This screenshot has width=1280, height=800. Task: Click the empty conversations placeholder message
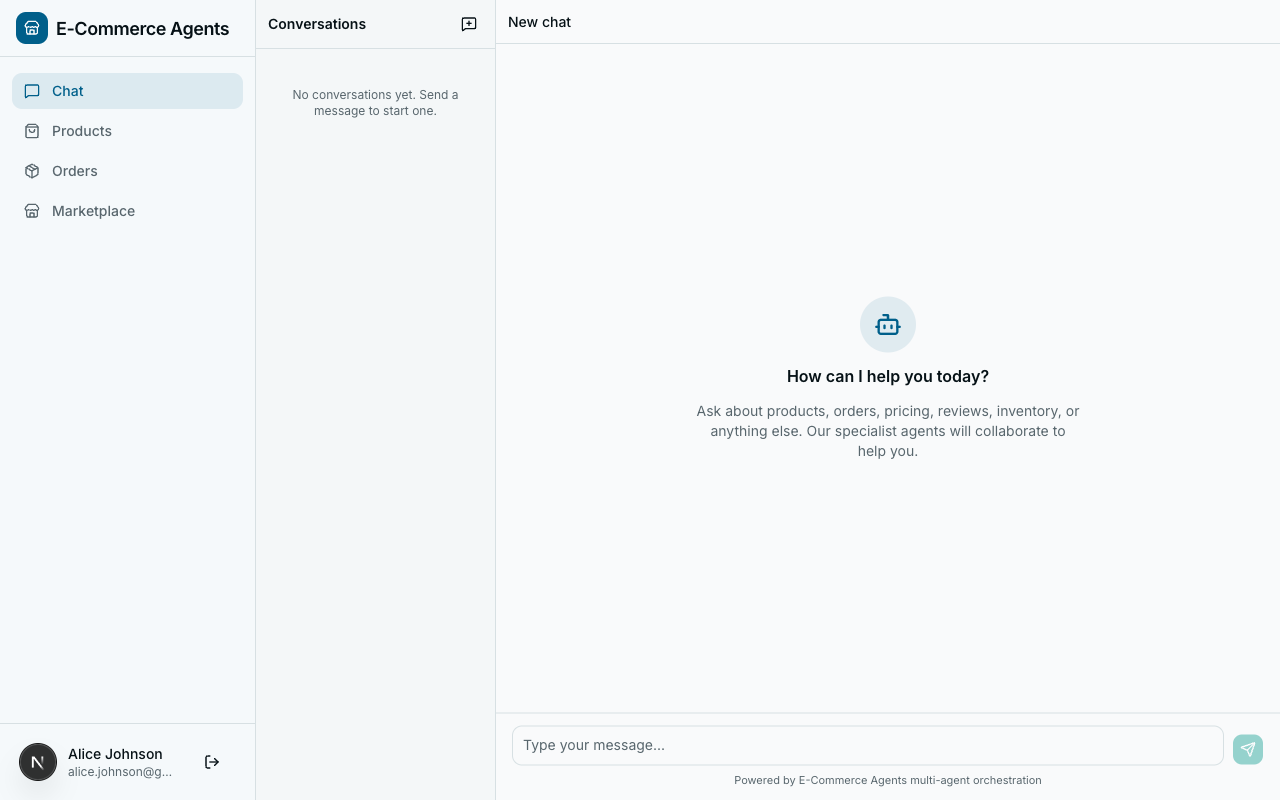(x=375, y=103)
